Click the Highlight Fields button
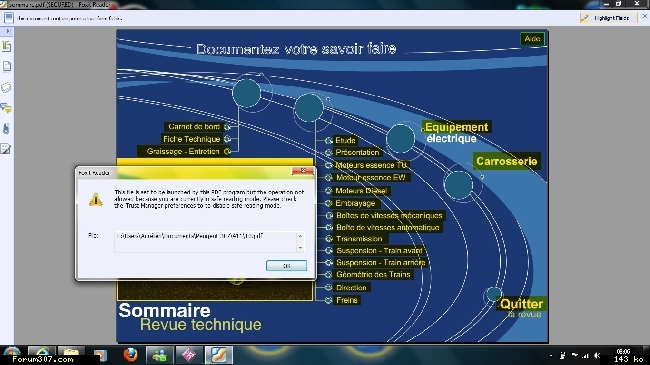The image size is (650, 365). point(608,18)
